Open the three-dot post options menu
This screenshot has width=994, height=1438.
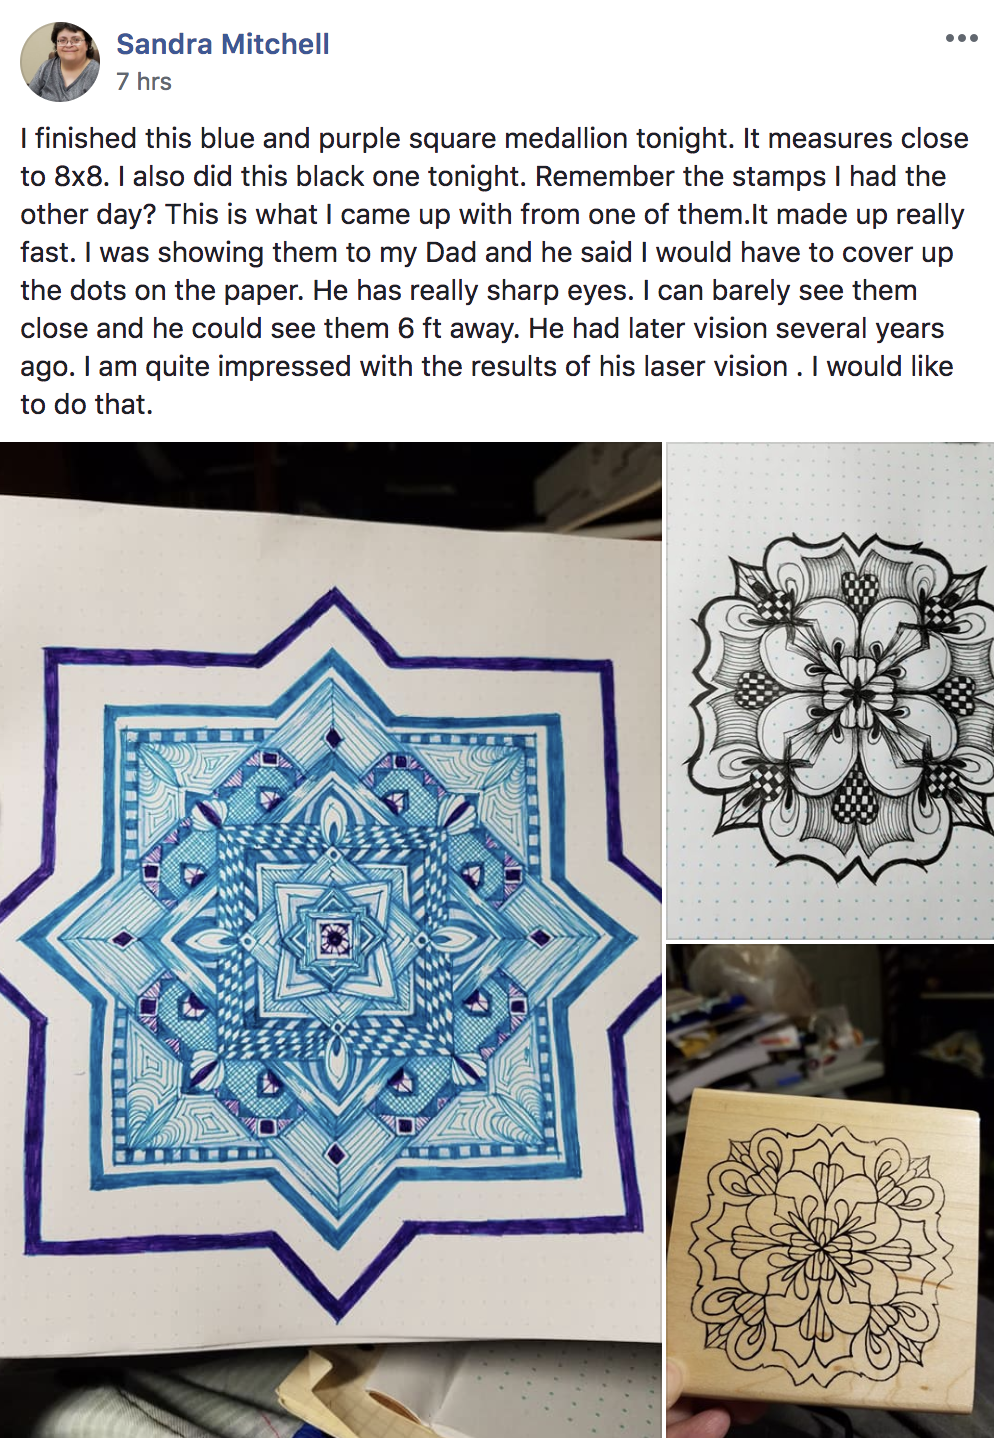pos(961,38)
